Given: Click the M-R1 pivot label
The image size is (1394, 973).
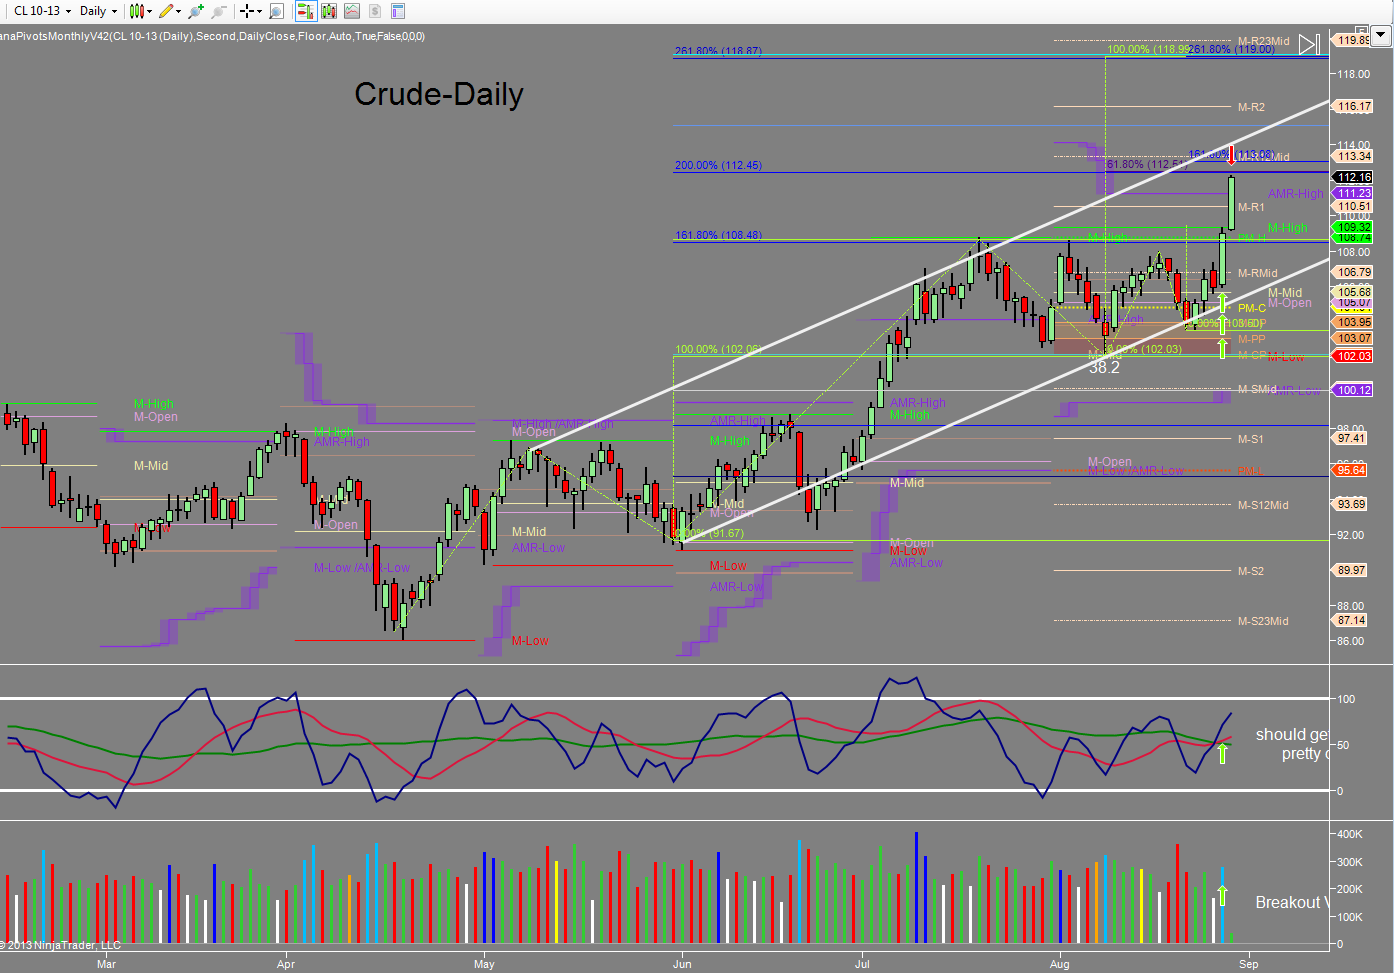Looking at the screenshot, I should click(x=1251, y=208).
